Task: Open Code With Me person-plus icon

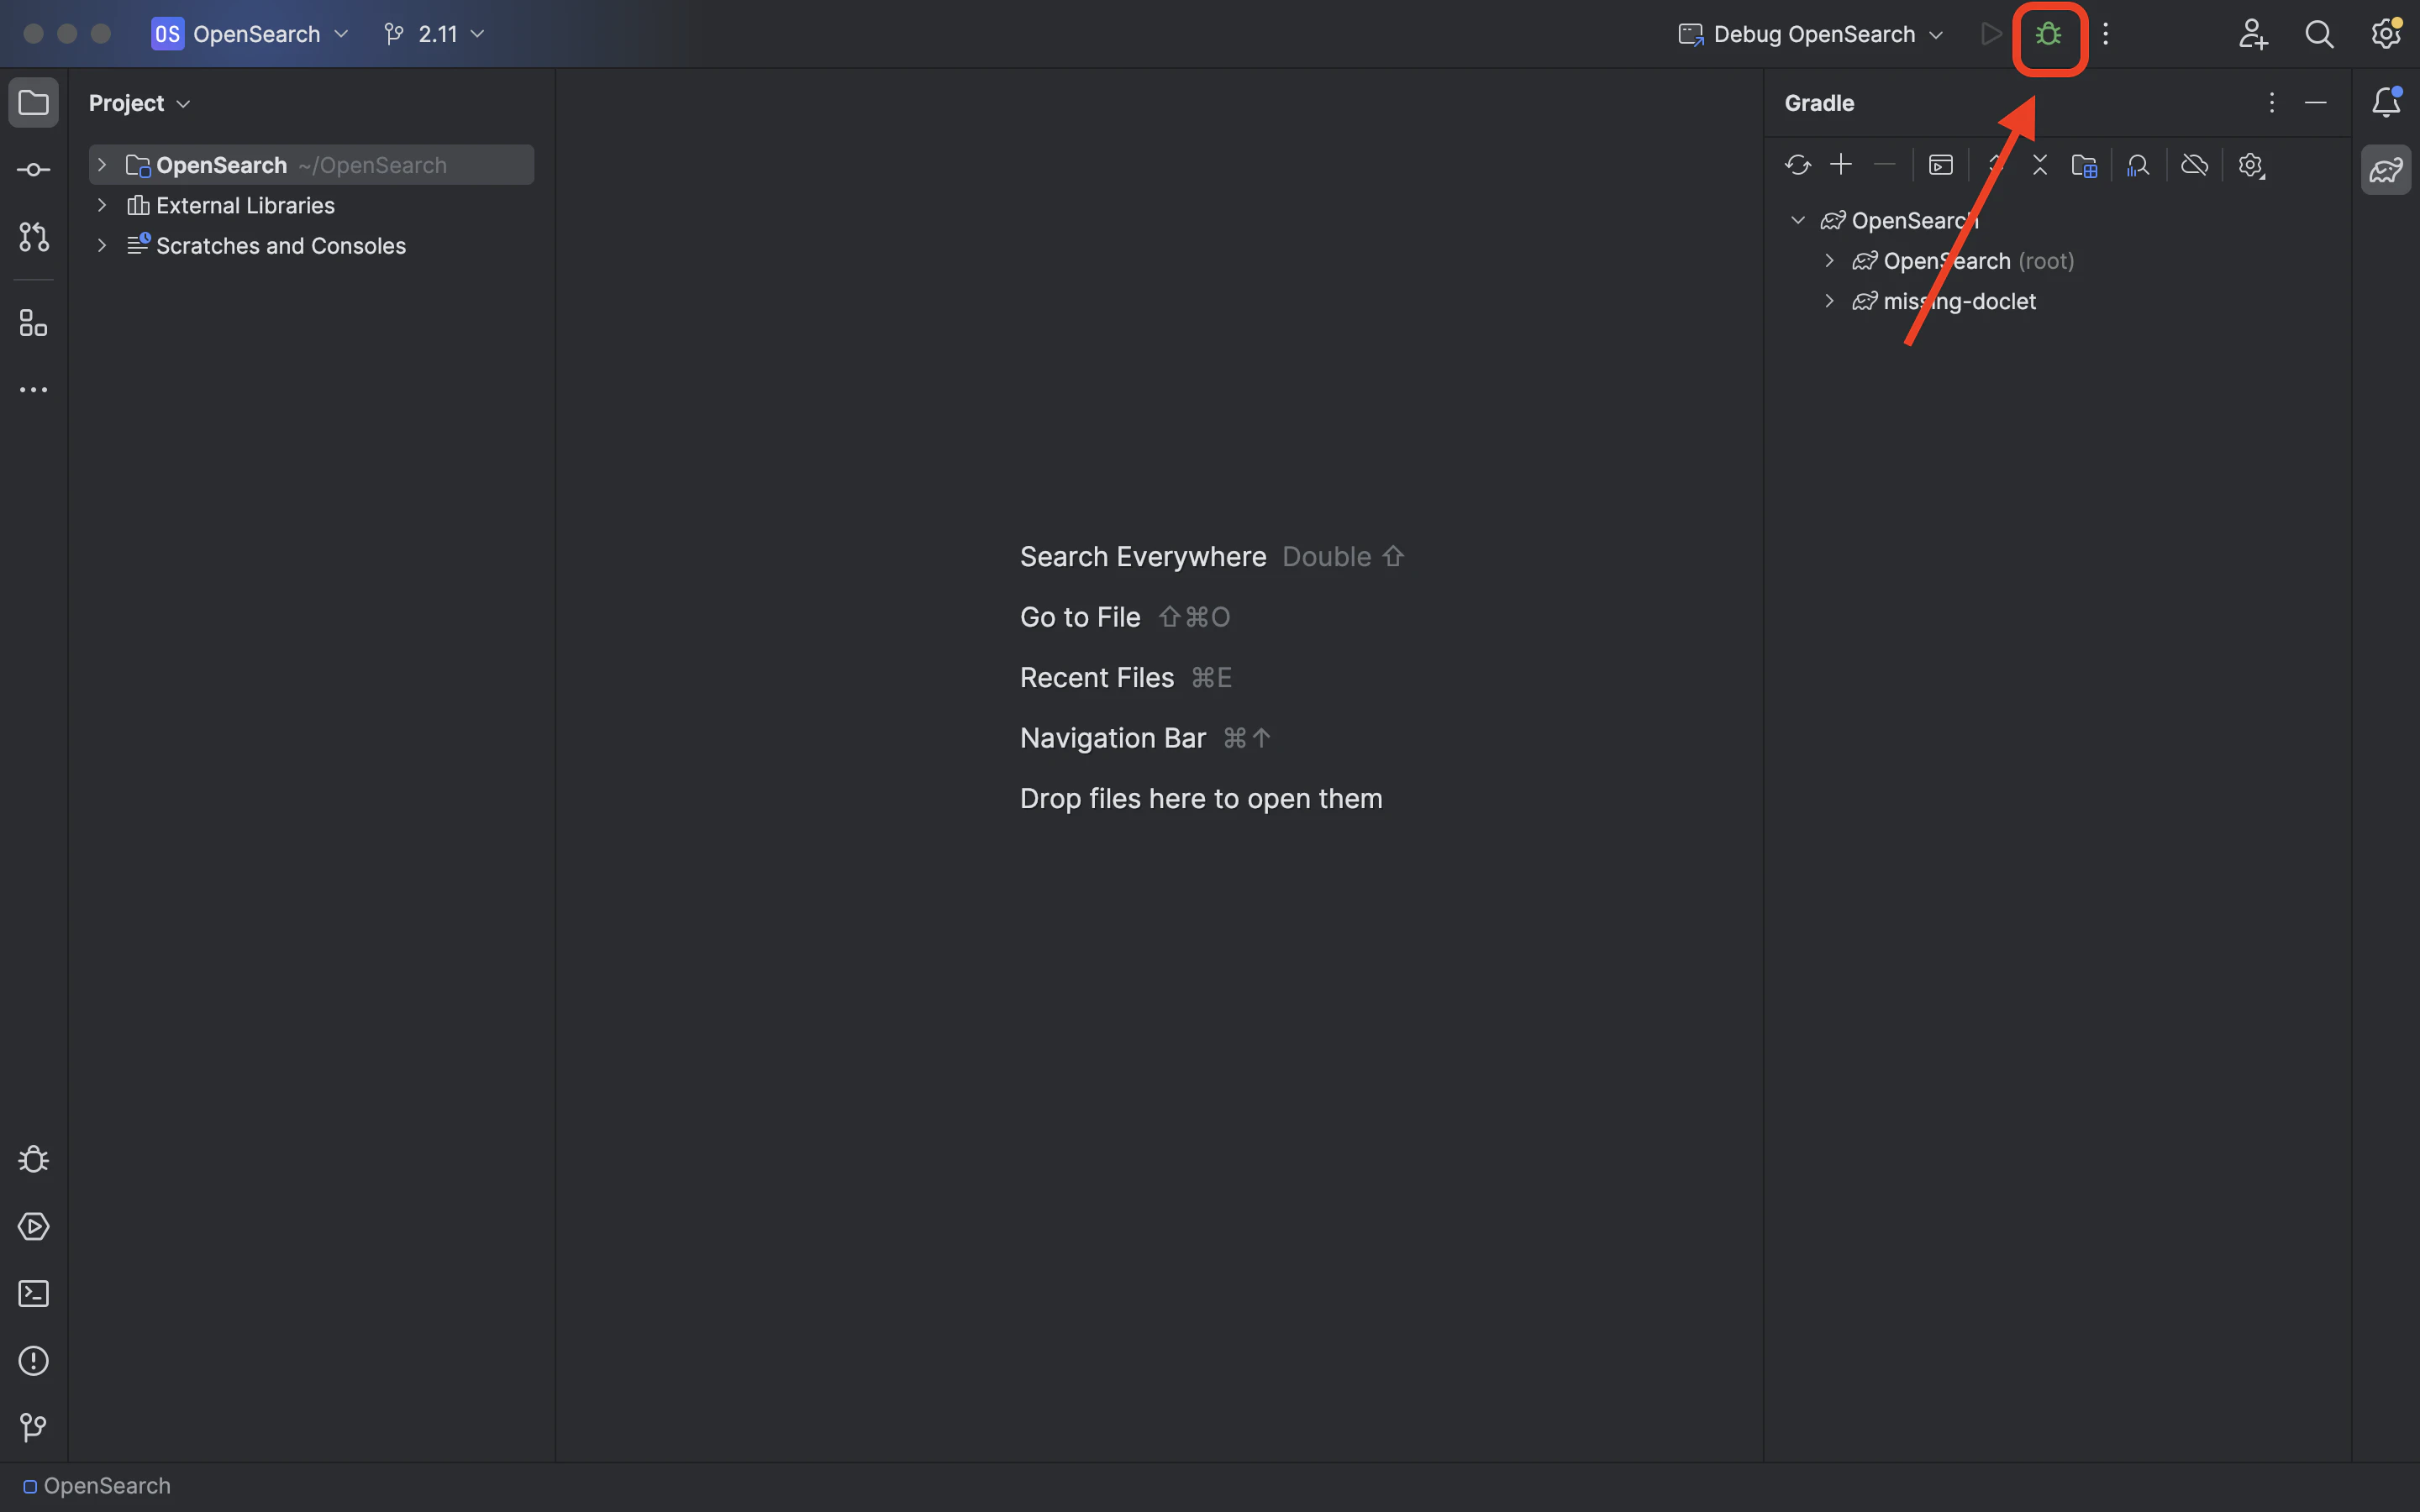Action: pos(2252,34)
